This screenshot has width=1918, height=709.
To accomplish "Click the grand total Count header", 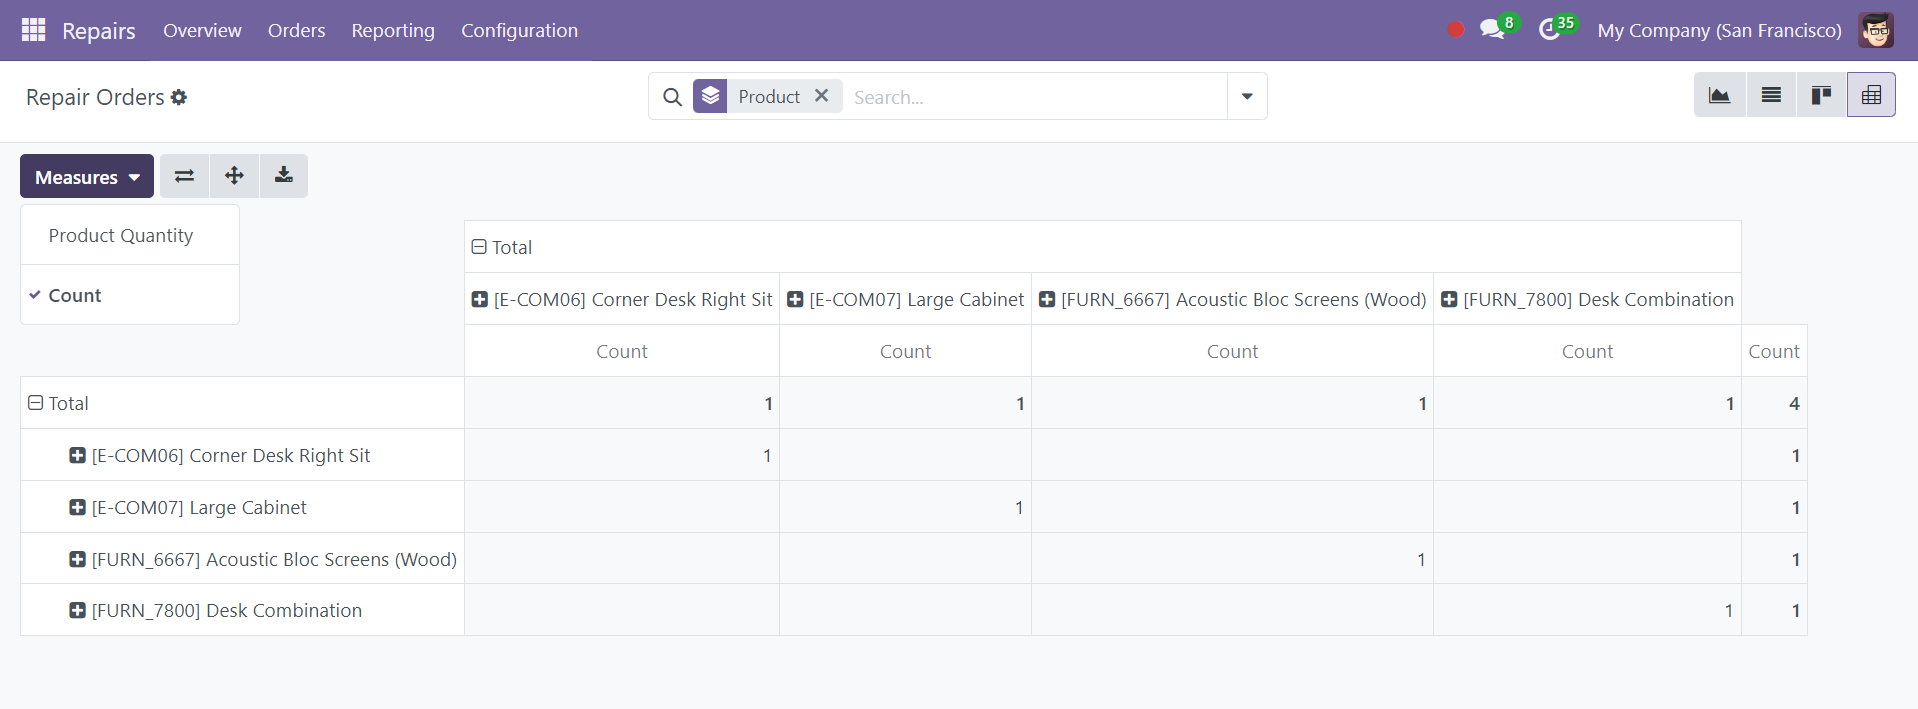I will (x=1774, y=351).
